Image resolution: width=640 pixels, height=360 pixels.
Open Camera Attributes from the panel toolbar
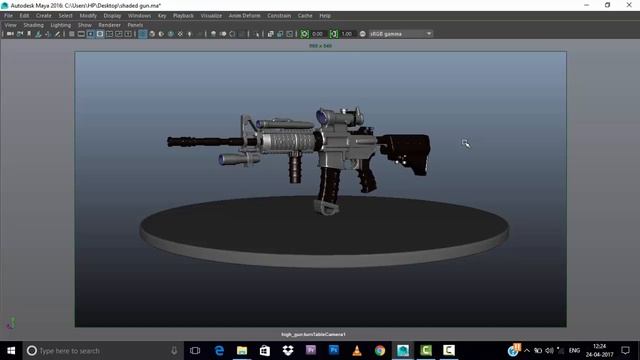click(20, 34)
